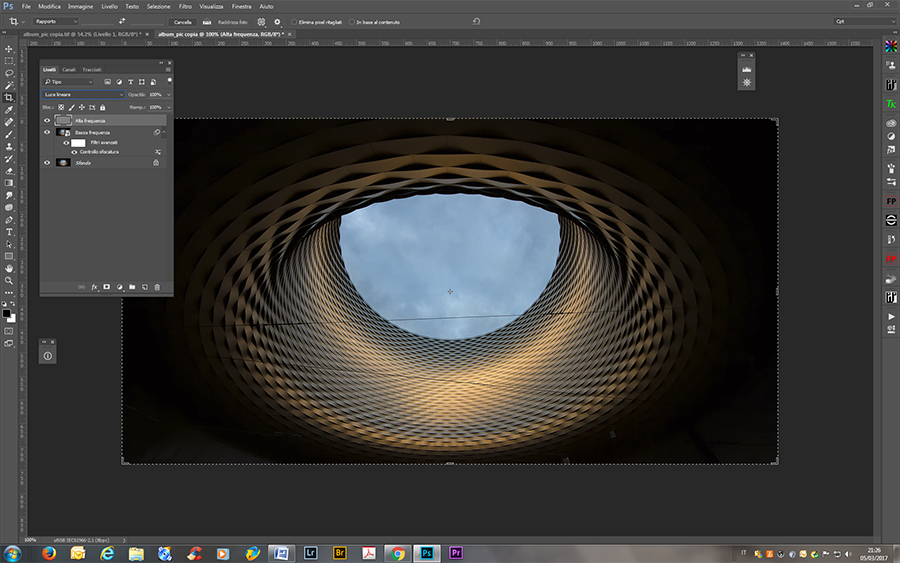Choose the Hand tool
Viewport: 900px width, 563px height.
[9, 268]
